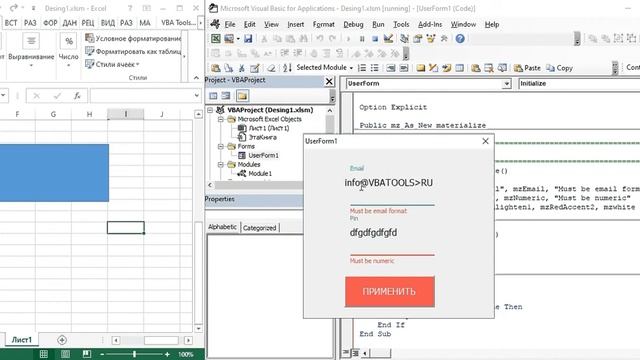
Task: Select UserForm1 in the project tree
Action: (263, 155)
